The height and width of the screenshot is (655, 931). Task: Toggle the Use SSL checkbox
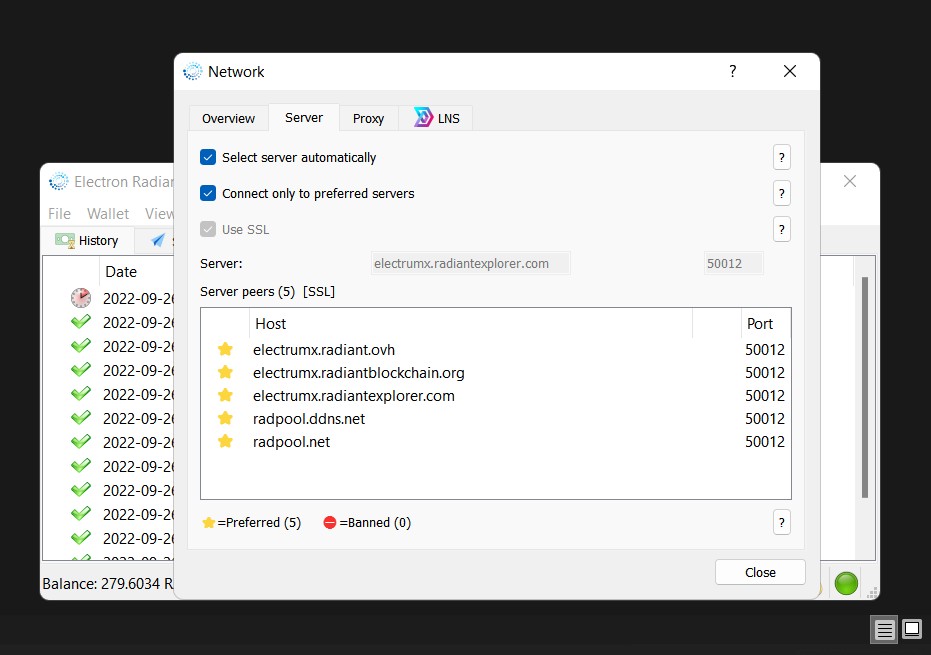(208, 229)
